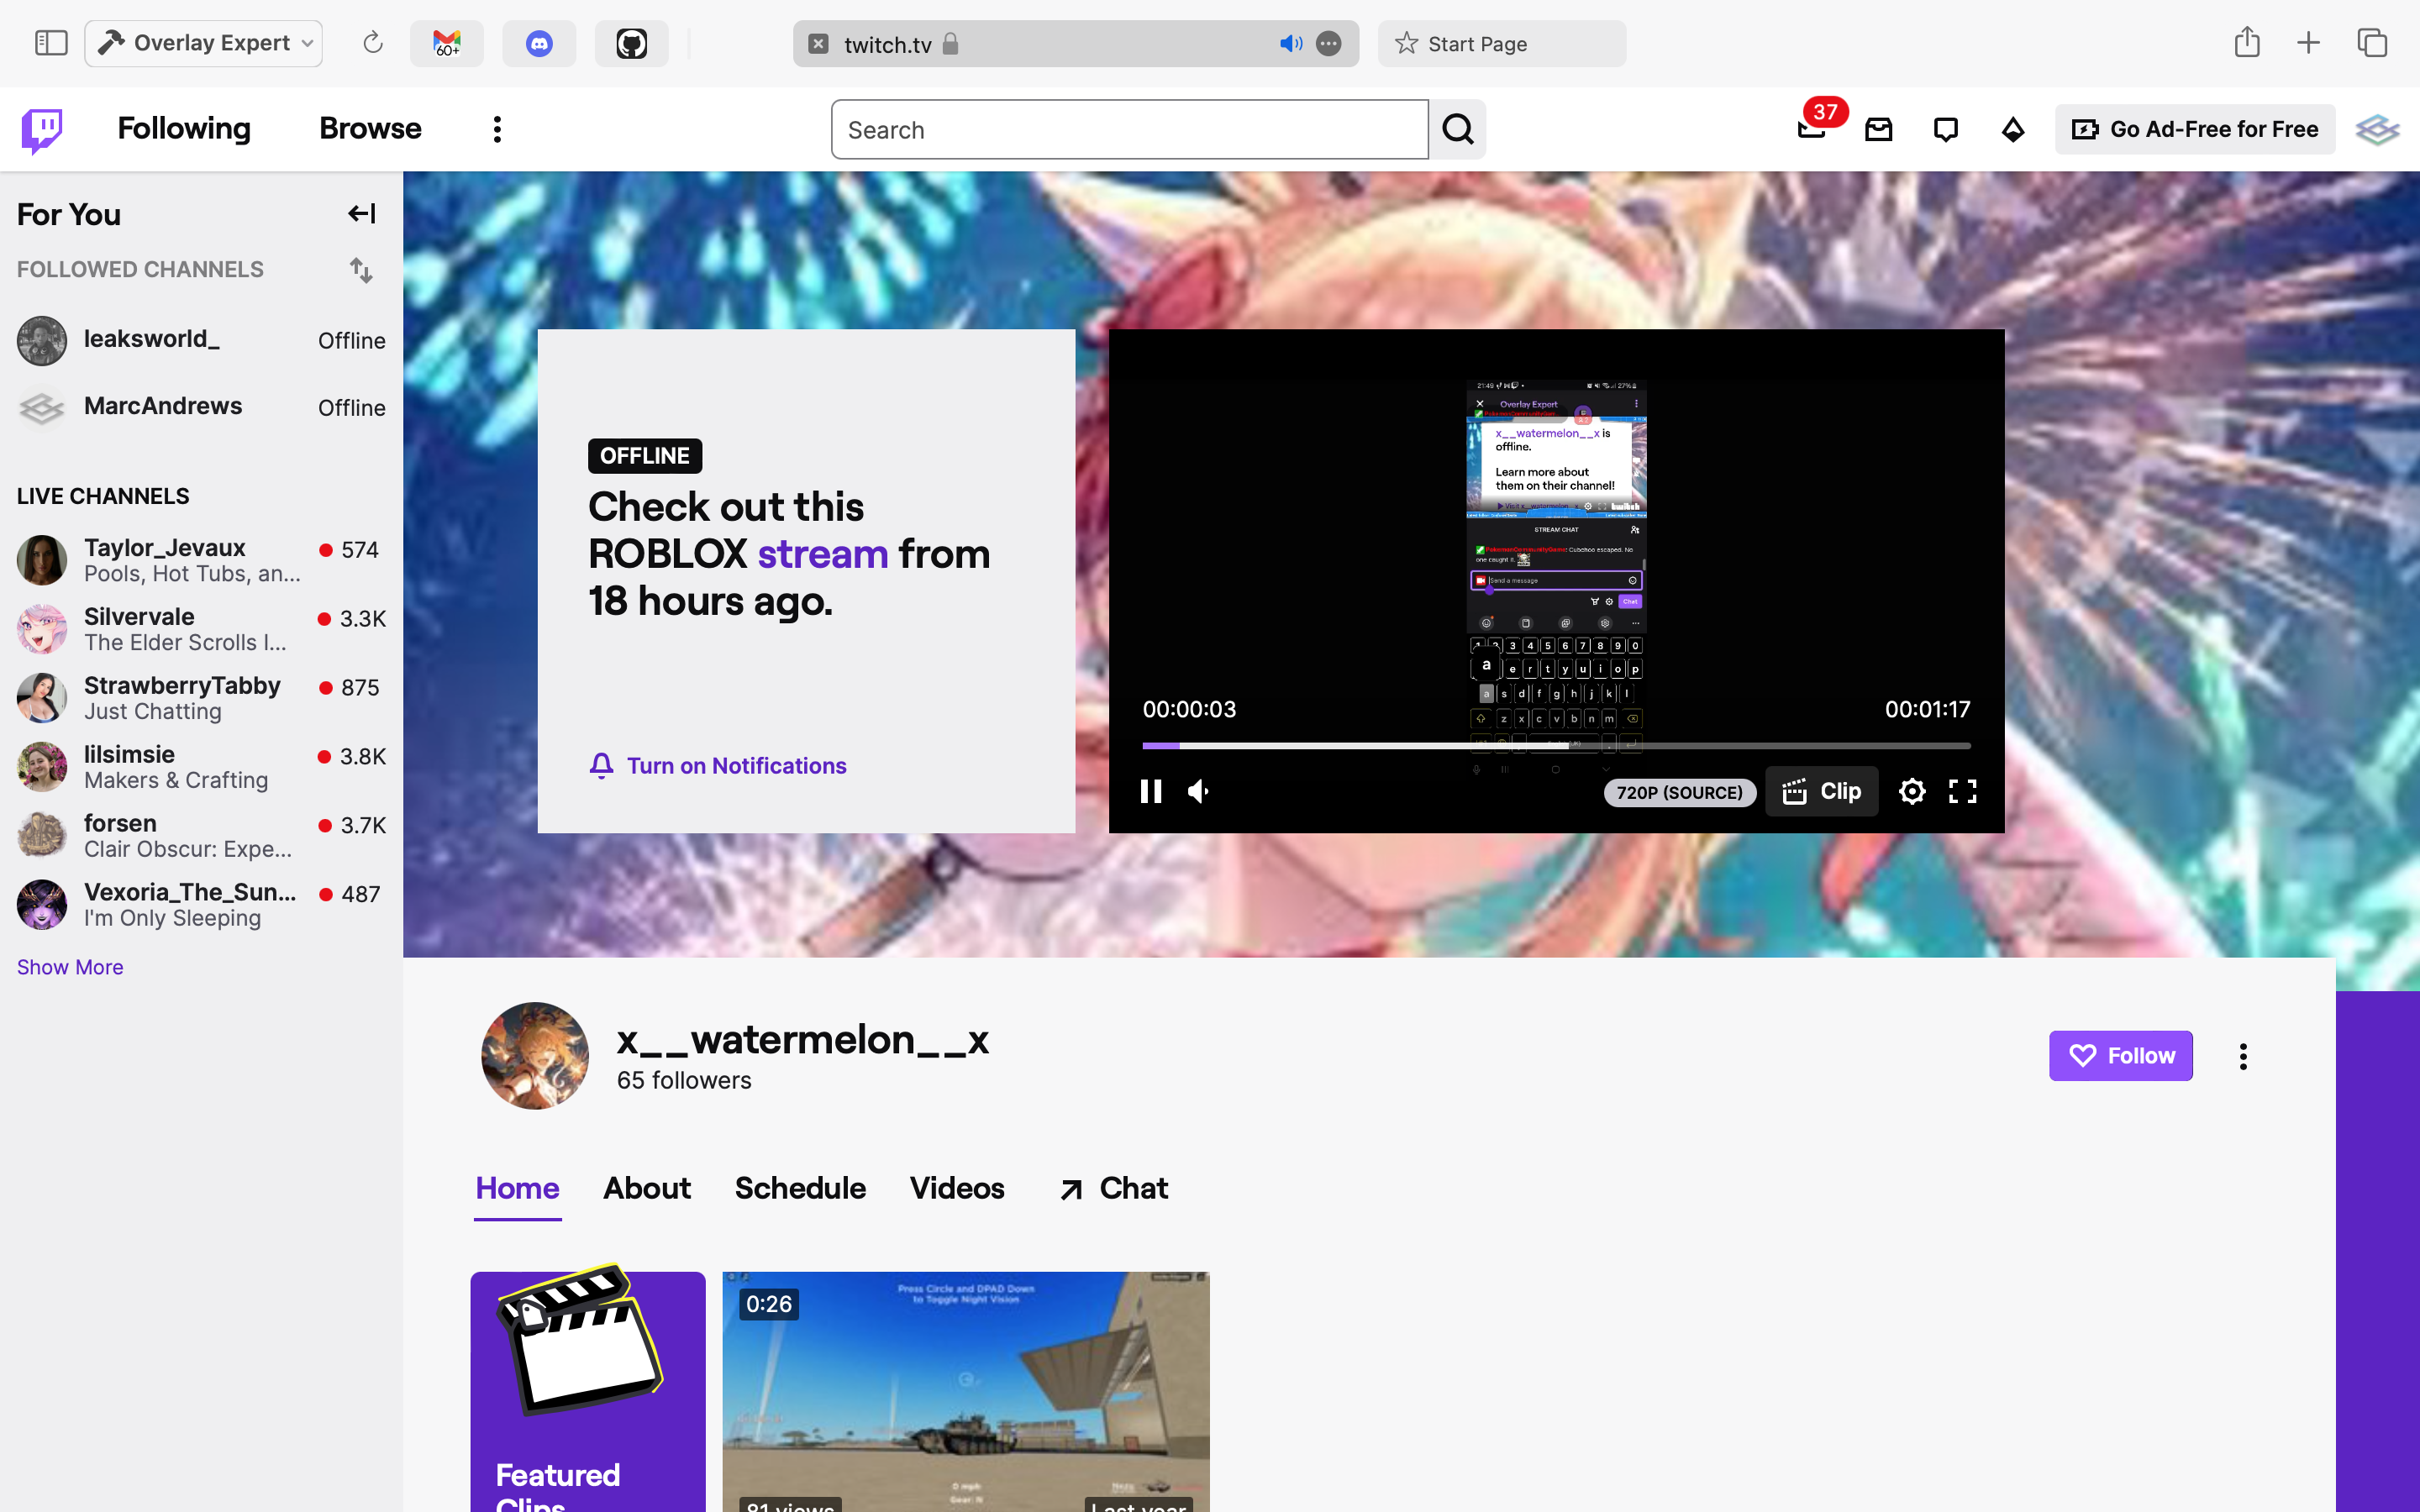Viewport: 2420px width, 1512px height.
Task: Sort followed channels with the arrows icon
Action: [362, 270]
